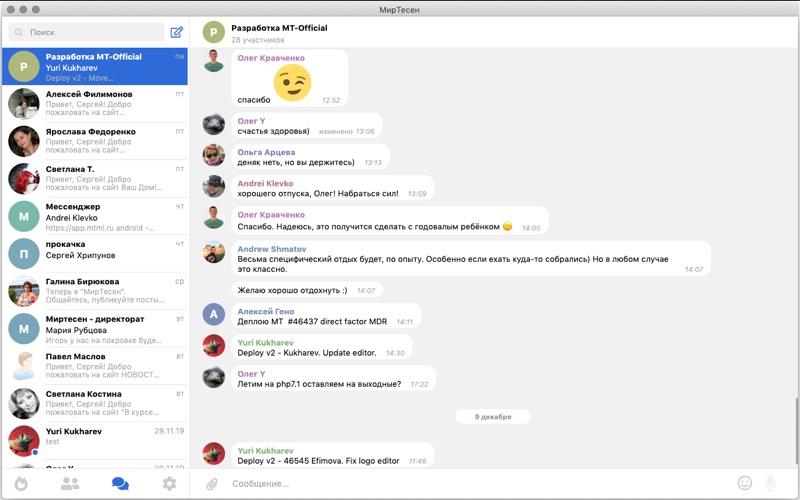Click Светлана Костина's black-and-white avatar
Viewport: 800px width, 500px height.
(24, 404)
